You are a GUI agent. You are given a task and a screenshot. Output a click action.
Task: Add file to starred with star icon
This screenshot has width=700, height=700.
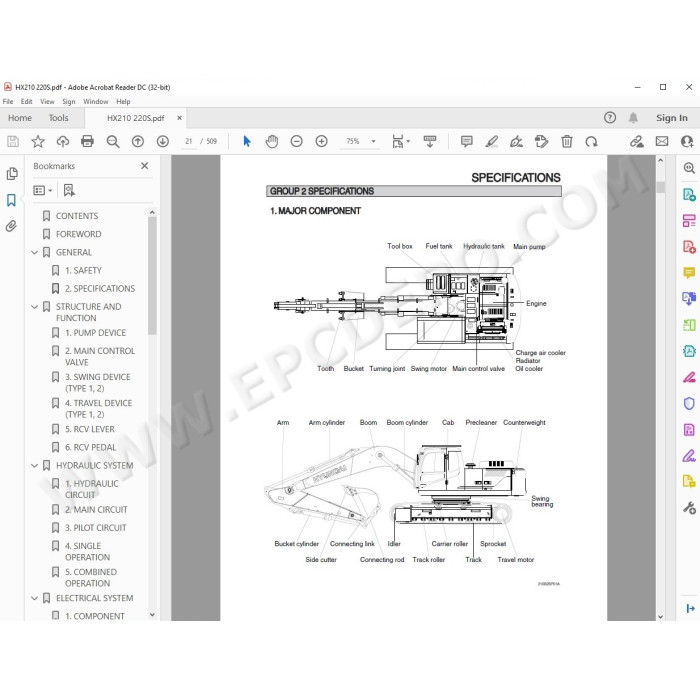(x=38, y=142)
